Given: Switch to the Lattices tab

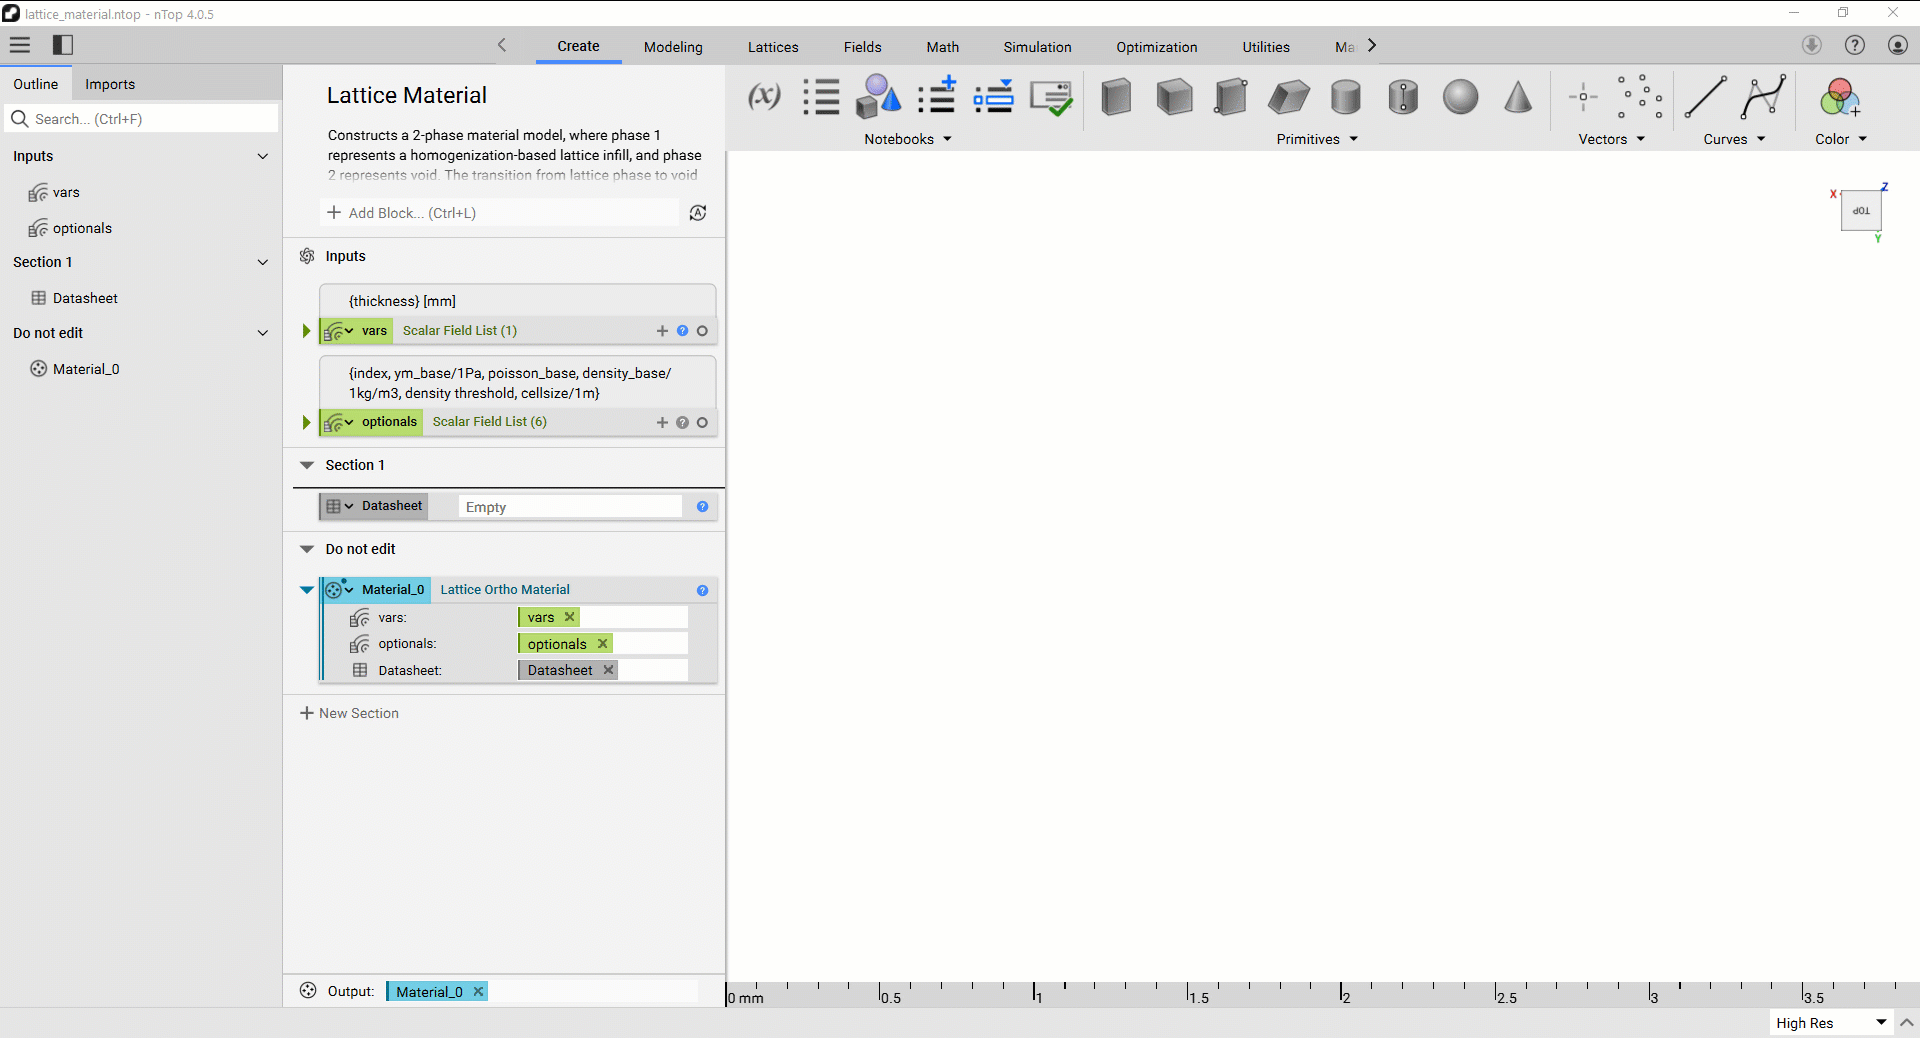Looking at the screenshot, I should pos(773,47).
